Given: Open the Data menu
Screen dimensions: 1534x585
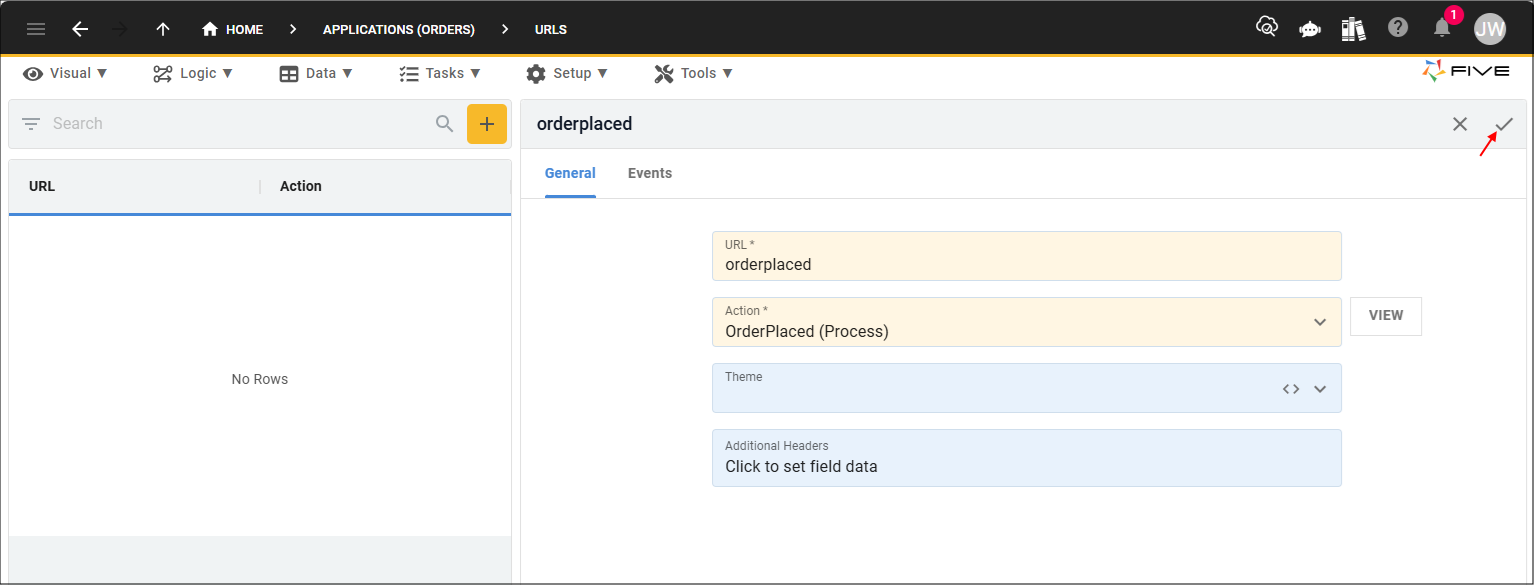Looking at the screenshot, I should [x=316, y=73].
